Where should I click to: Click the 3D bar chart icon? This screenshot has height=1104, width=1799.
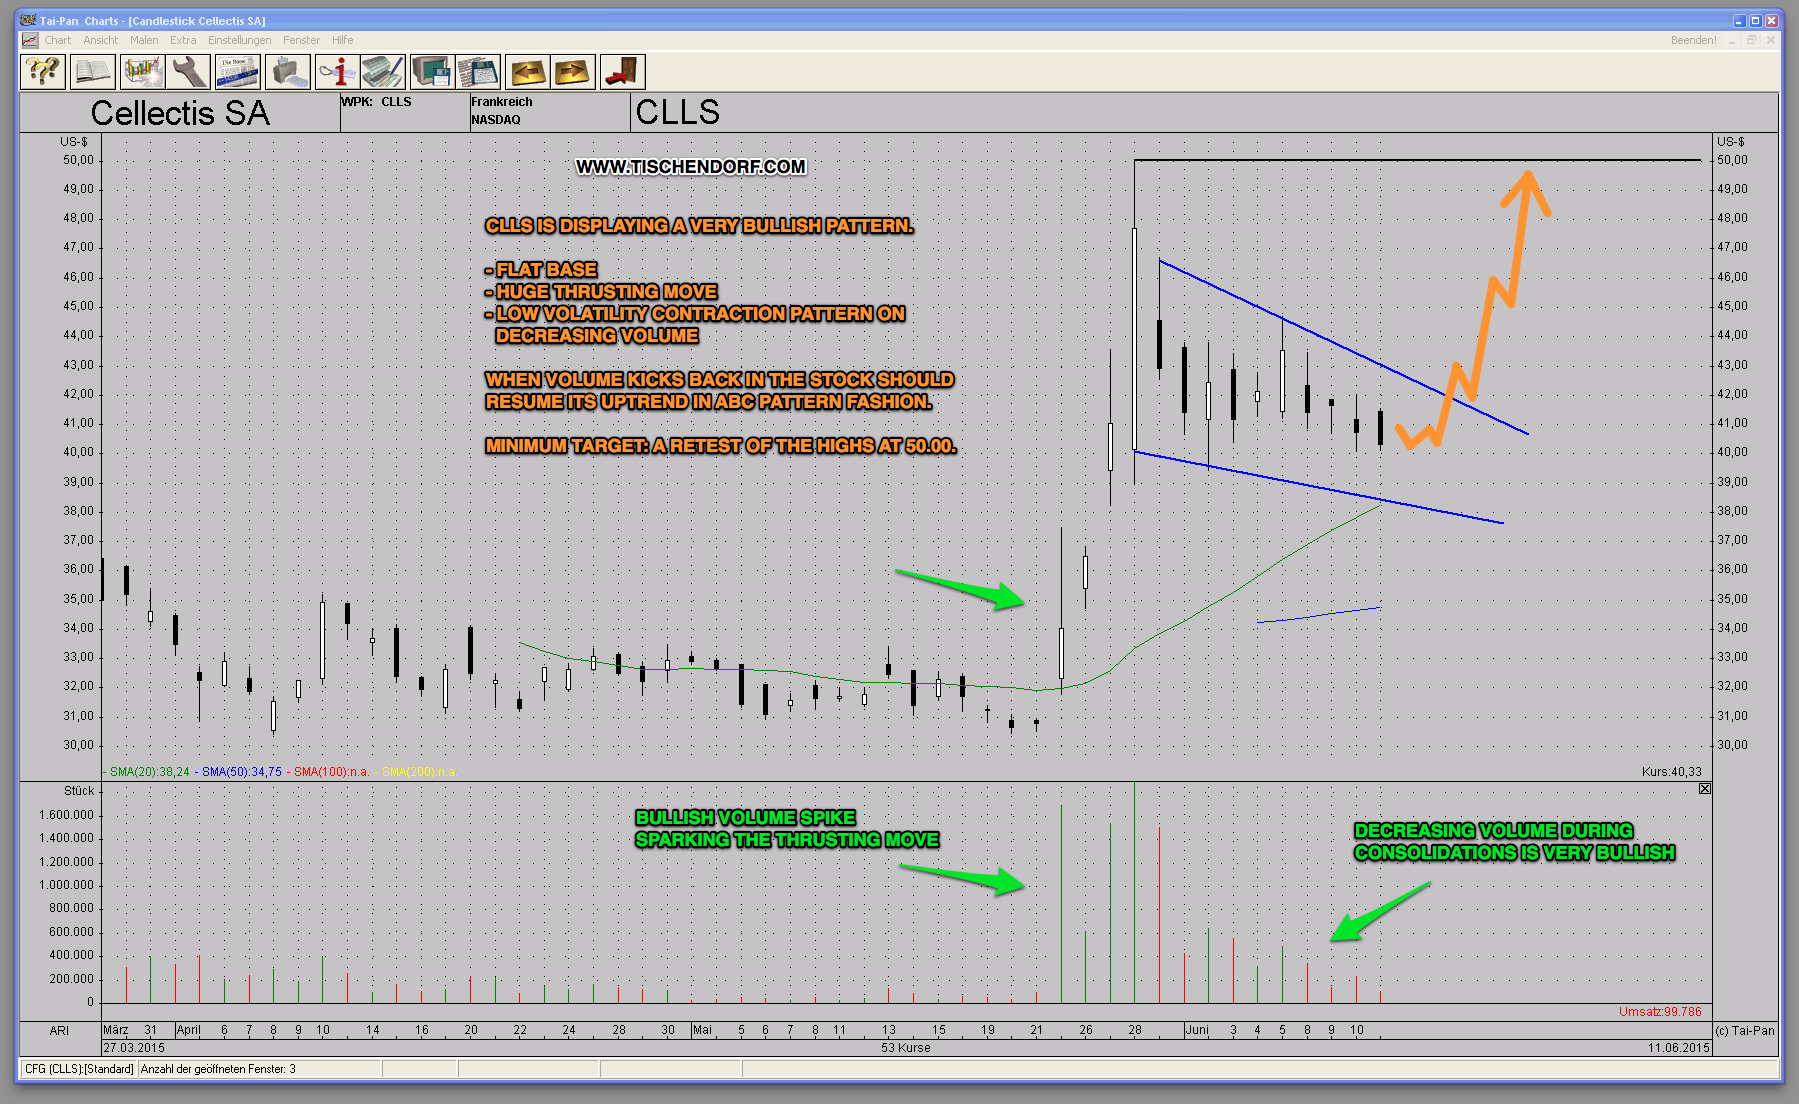(142, 72)
